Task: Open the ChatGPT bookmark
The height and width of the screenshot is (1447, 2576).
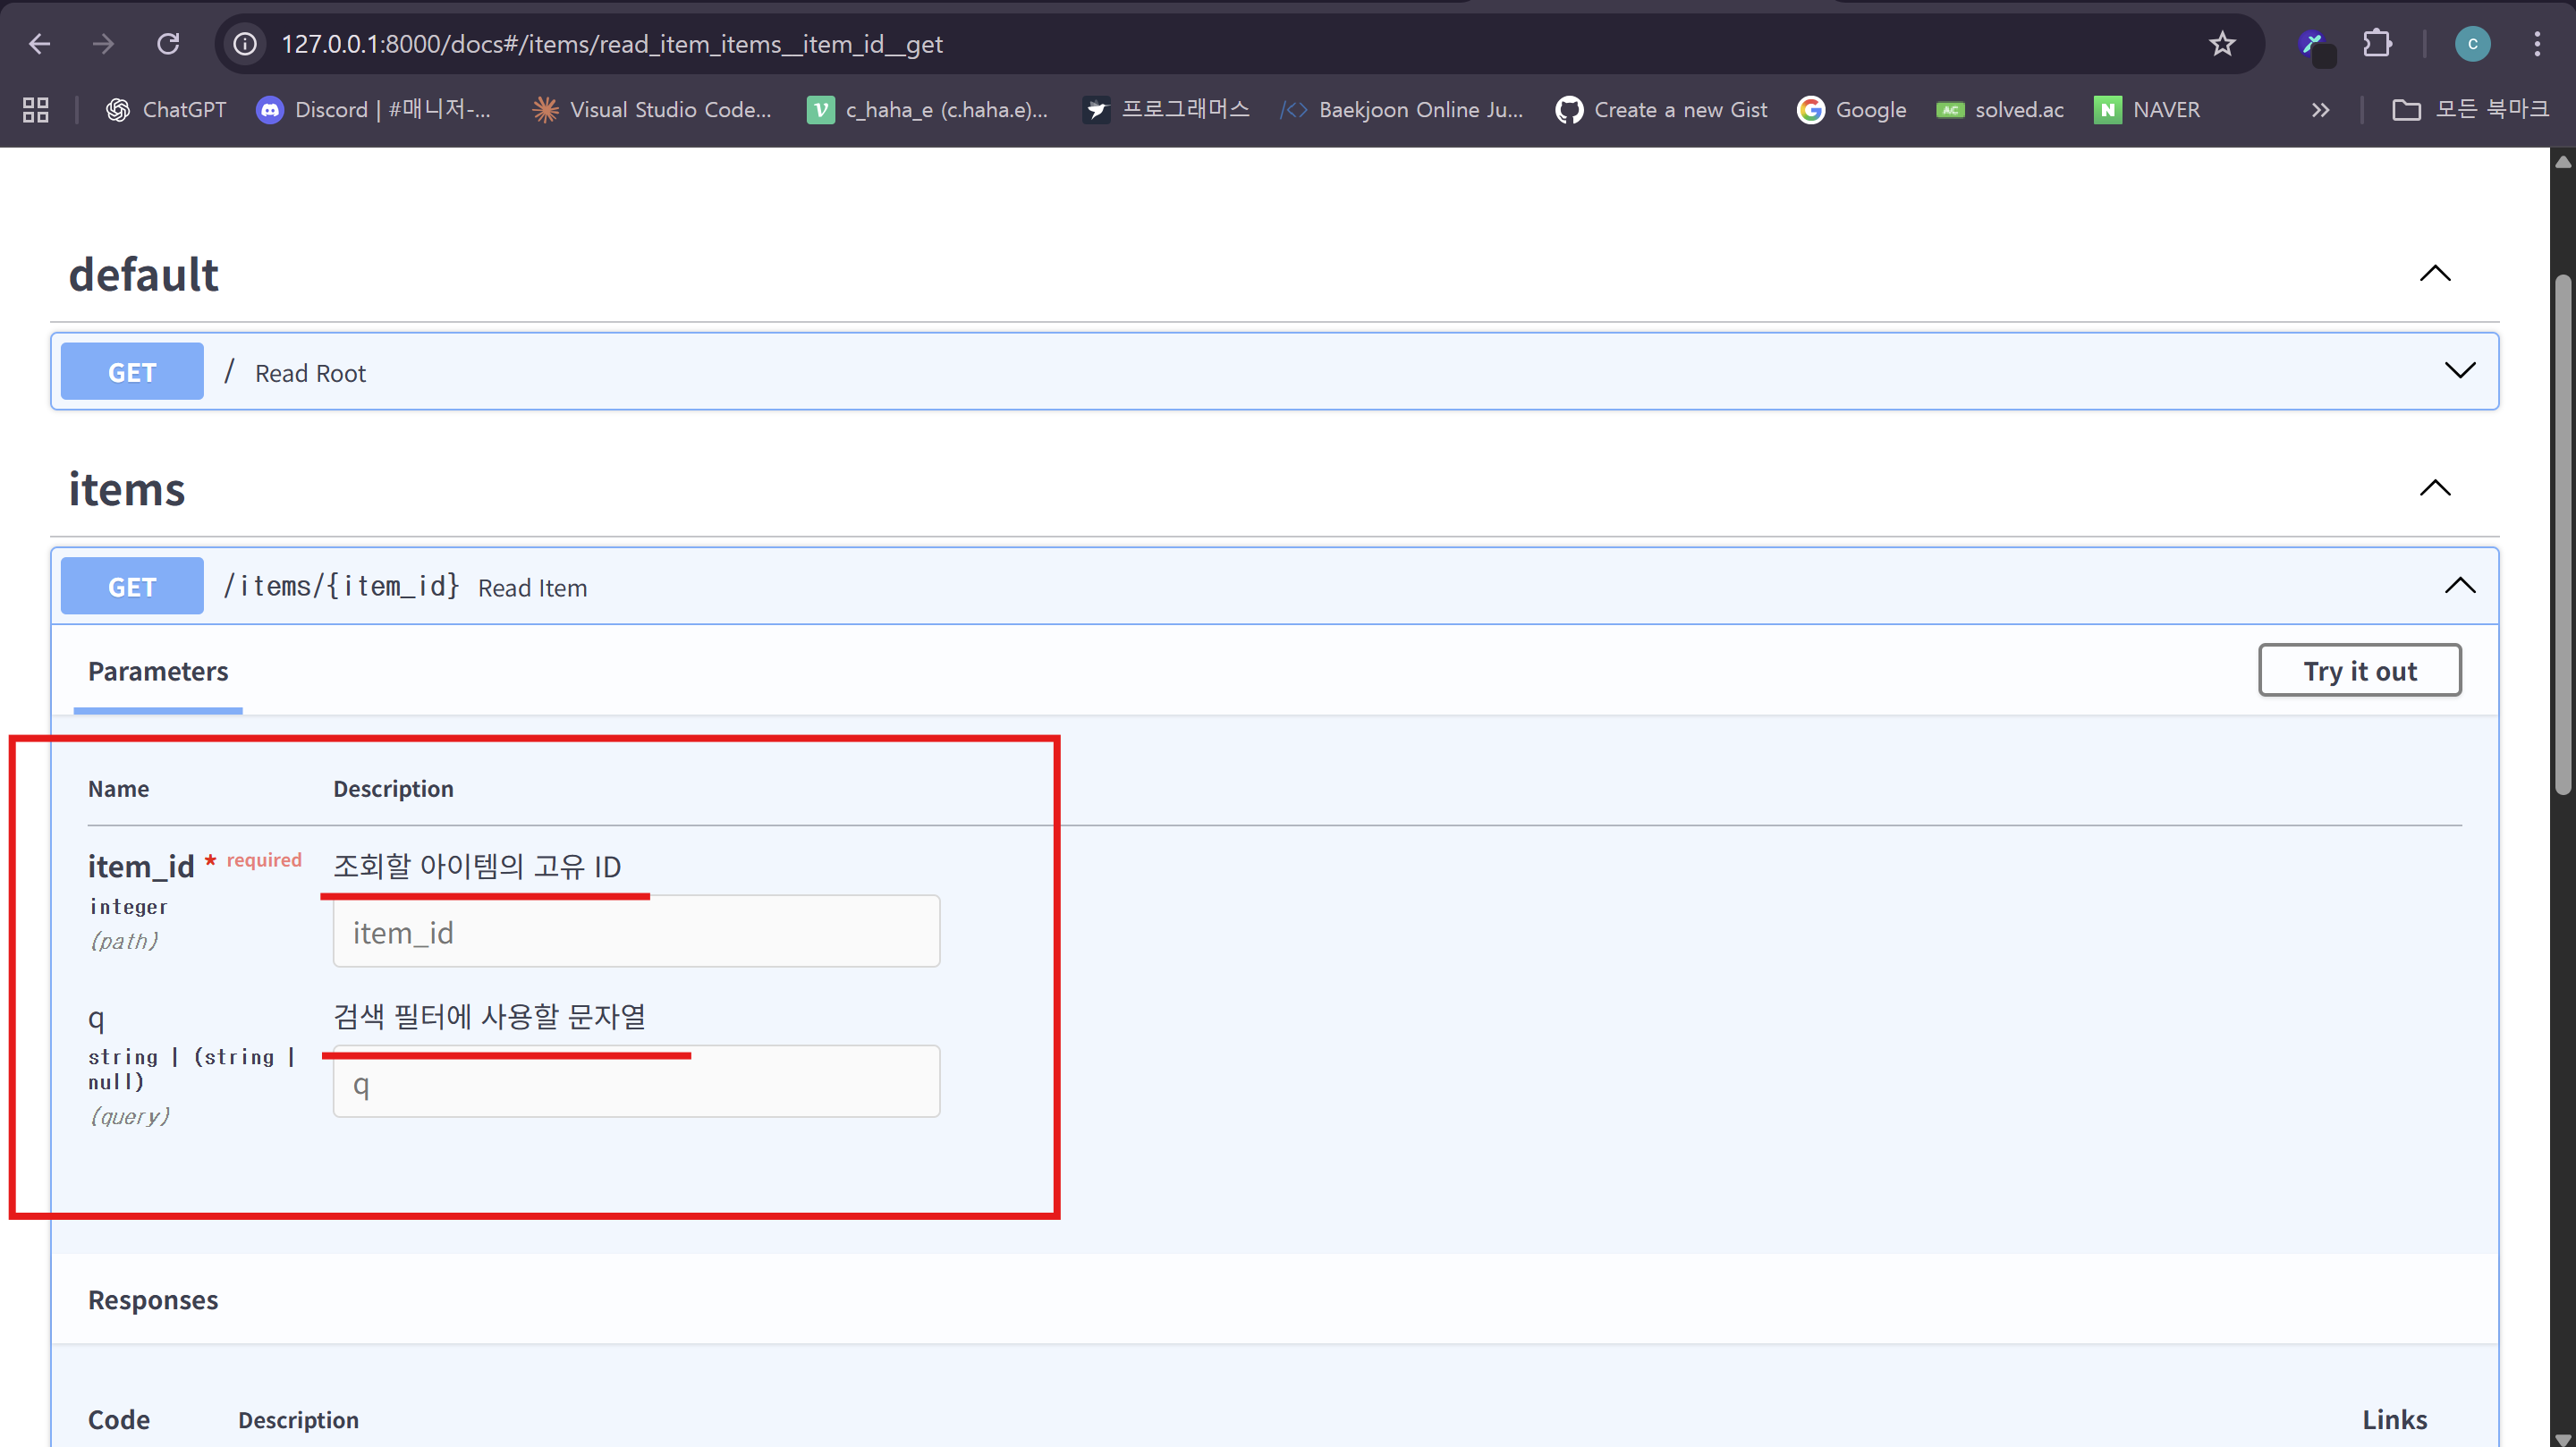Action: 166,110
